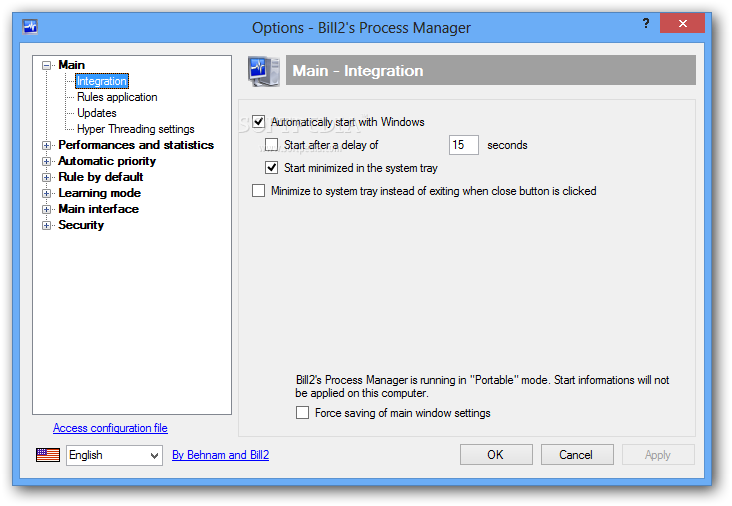Click the delay seconds input field

pyautogui.click(x=464, y=145)
